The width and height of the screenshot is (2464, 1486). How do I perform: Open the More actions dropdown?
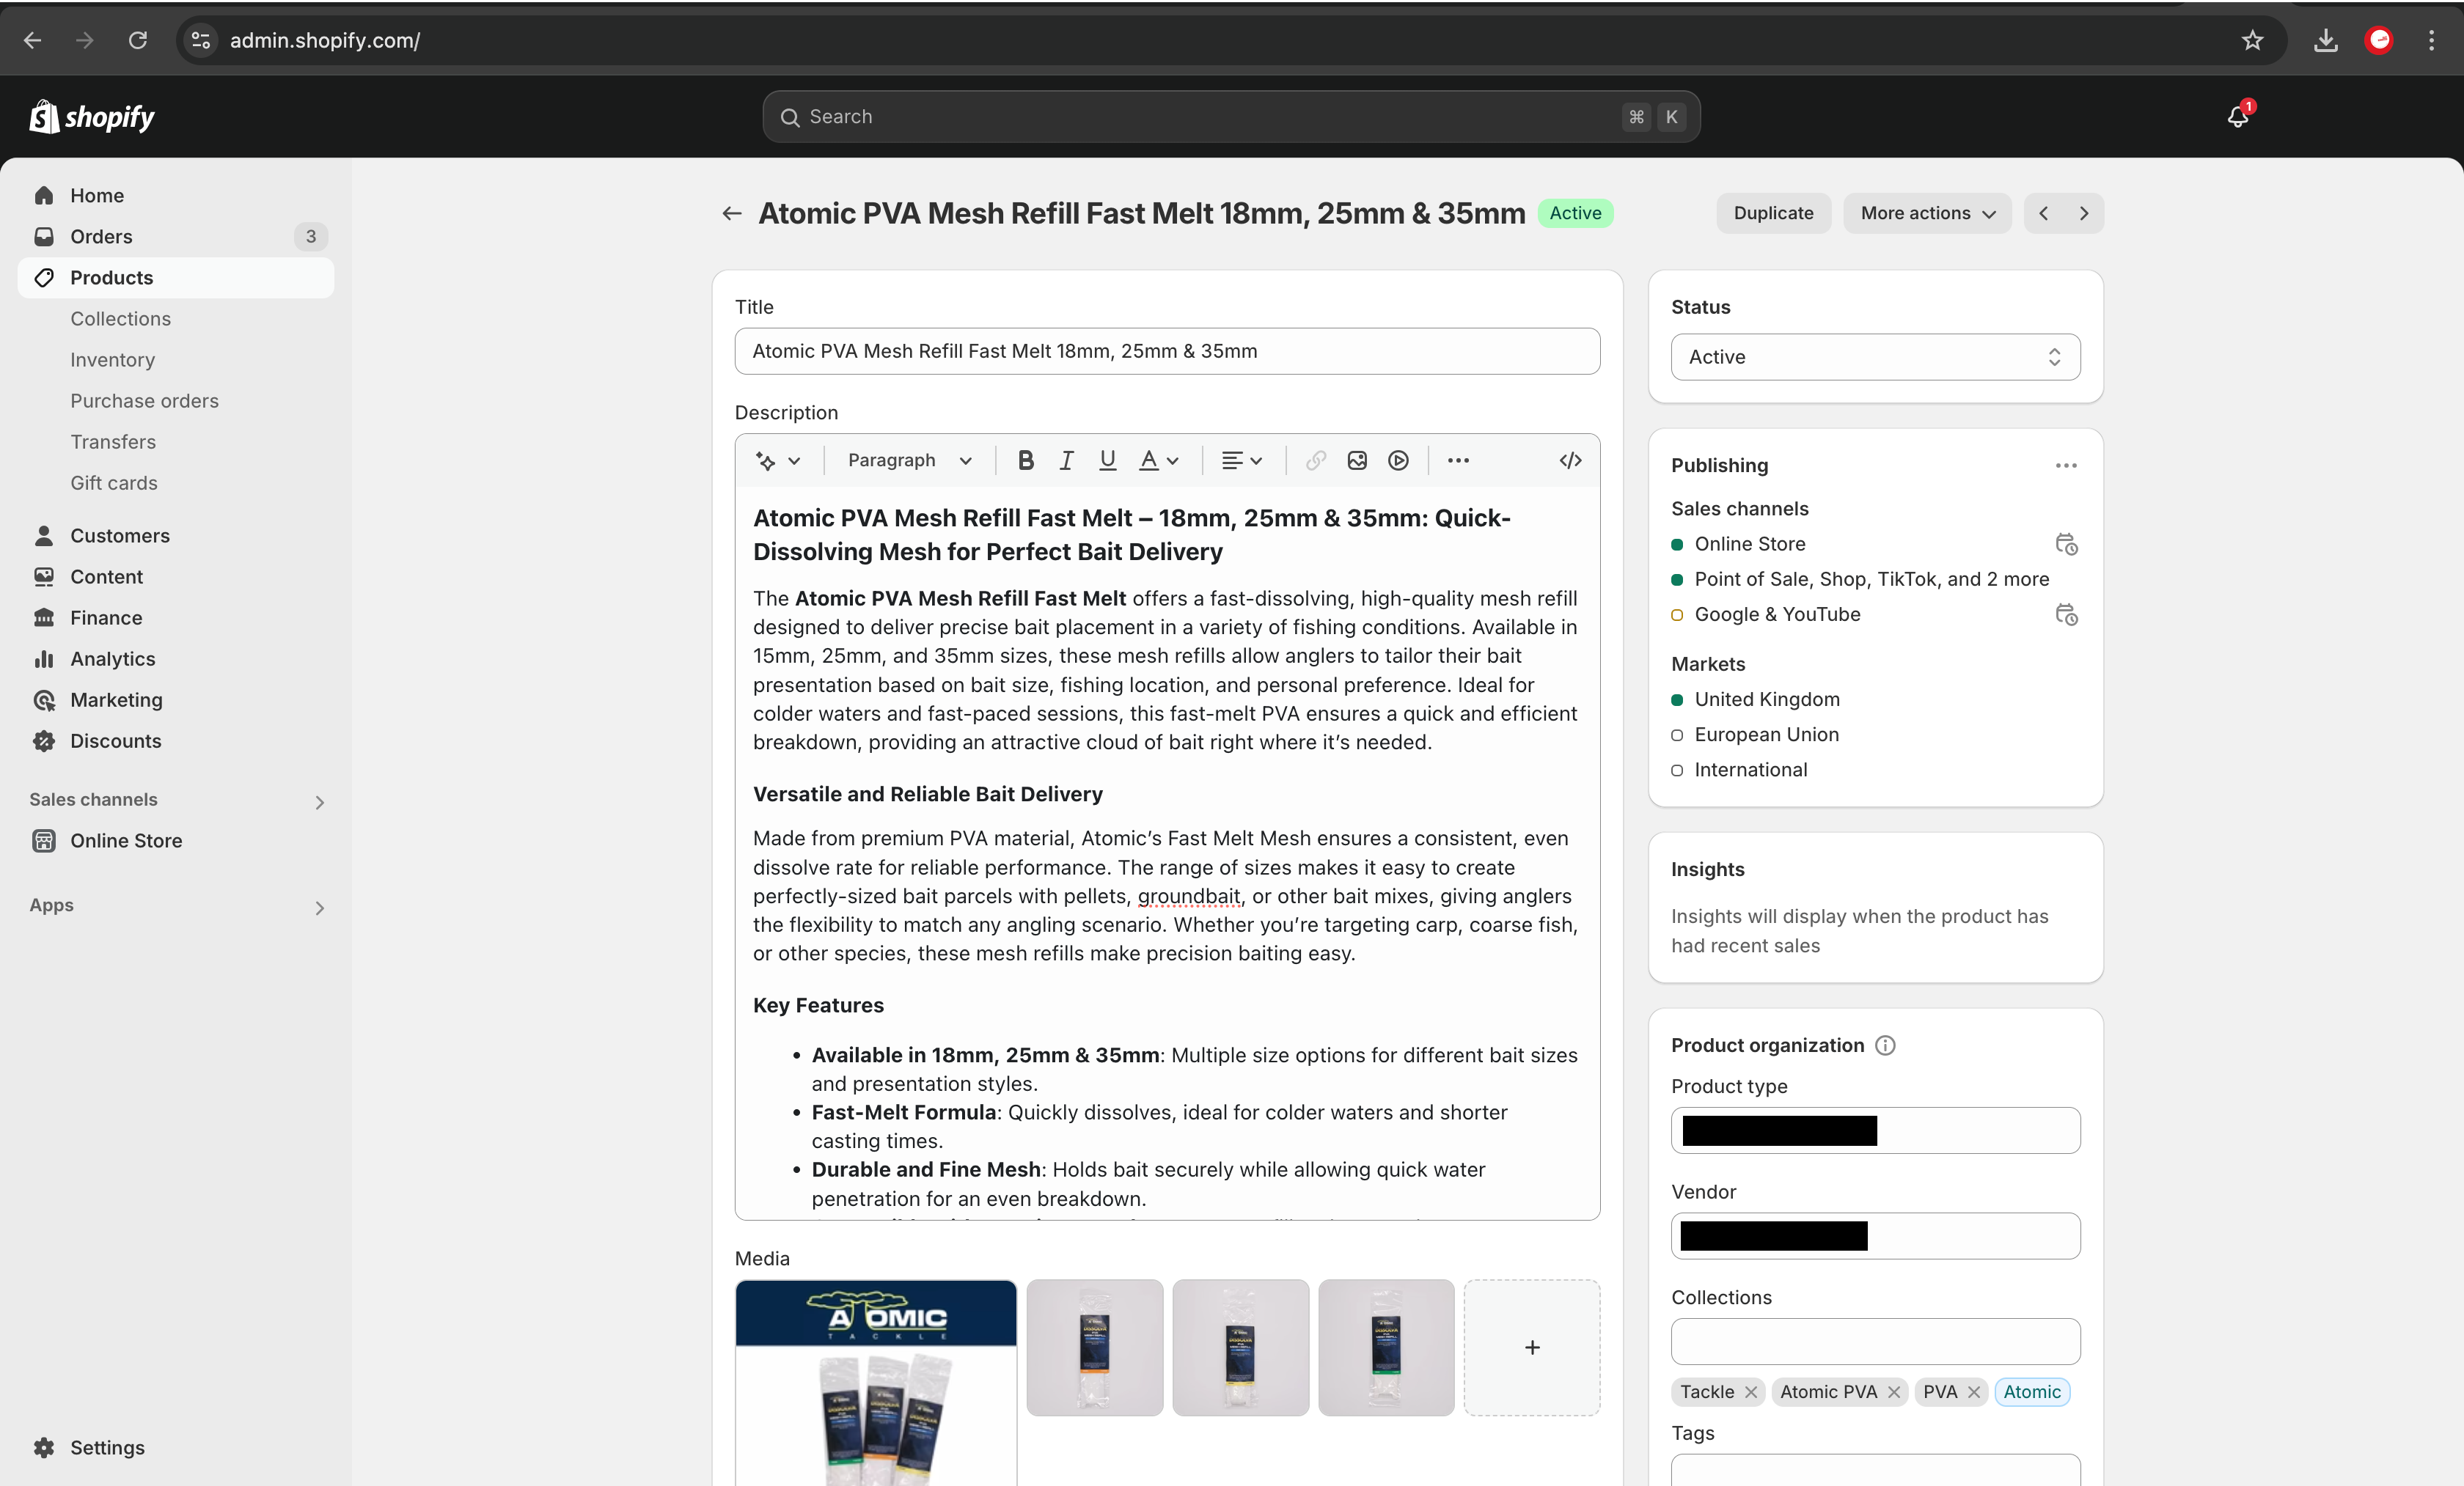click(x=1927, y=213)
